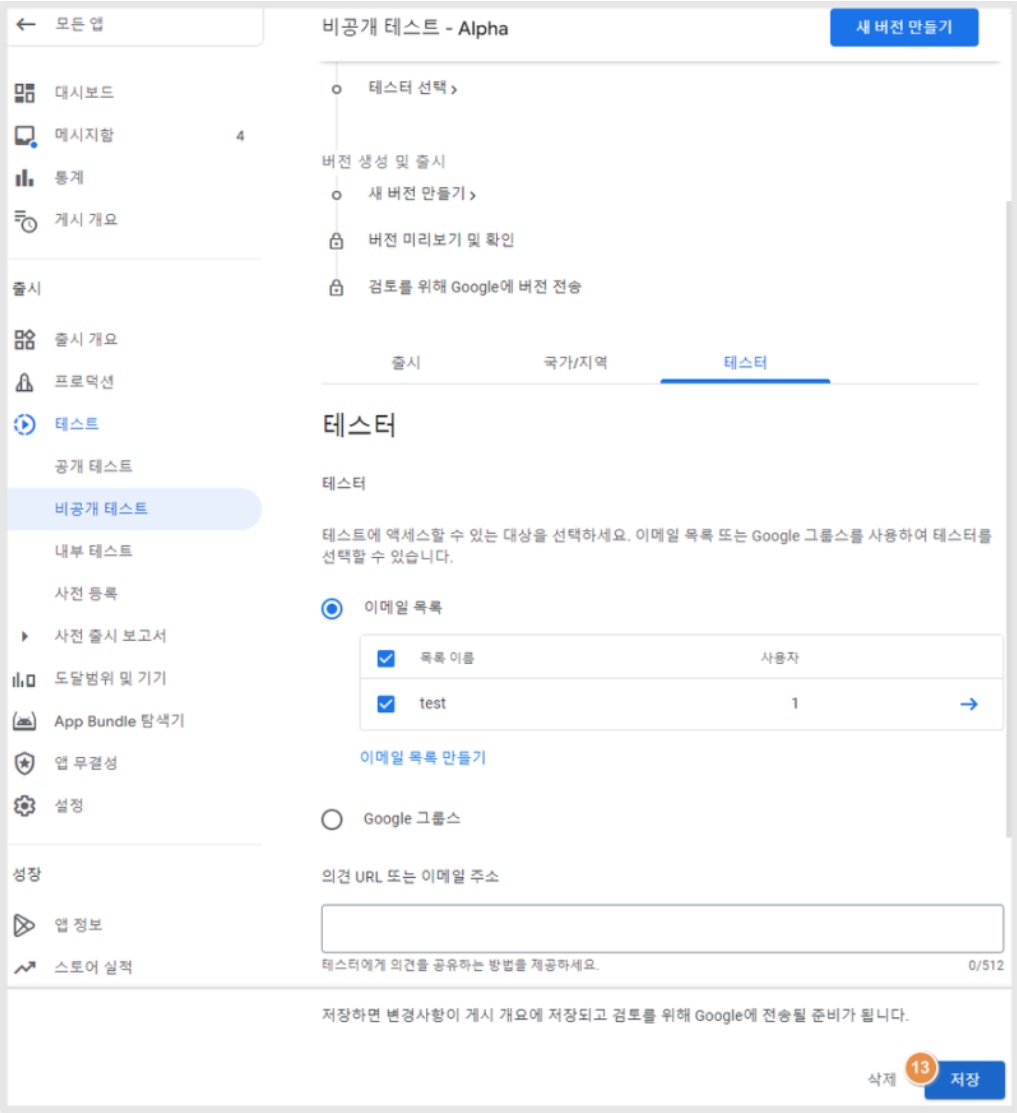Switch to the 국가/지역 tab
Screen dimensions: 1017x1113
[576, 363]
